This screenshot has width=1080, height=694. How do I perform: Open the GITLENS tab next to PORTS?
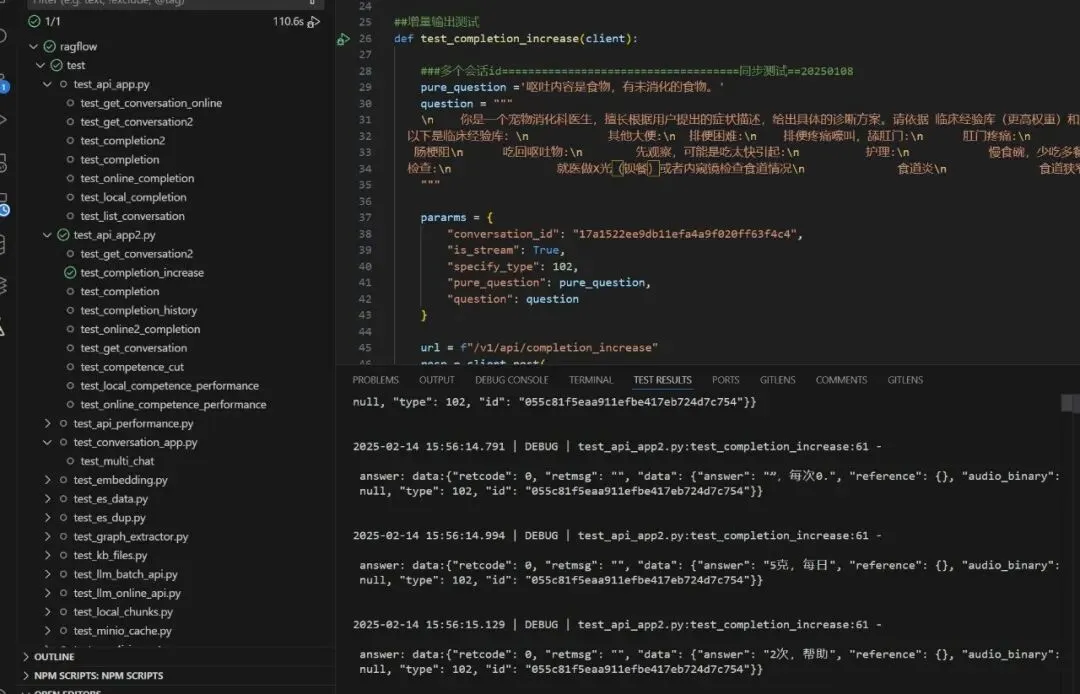pos(778,380)
